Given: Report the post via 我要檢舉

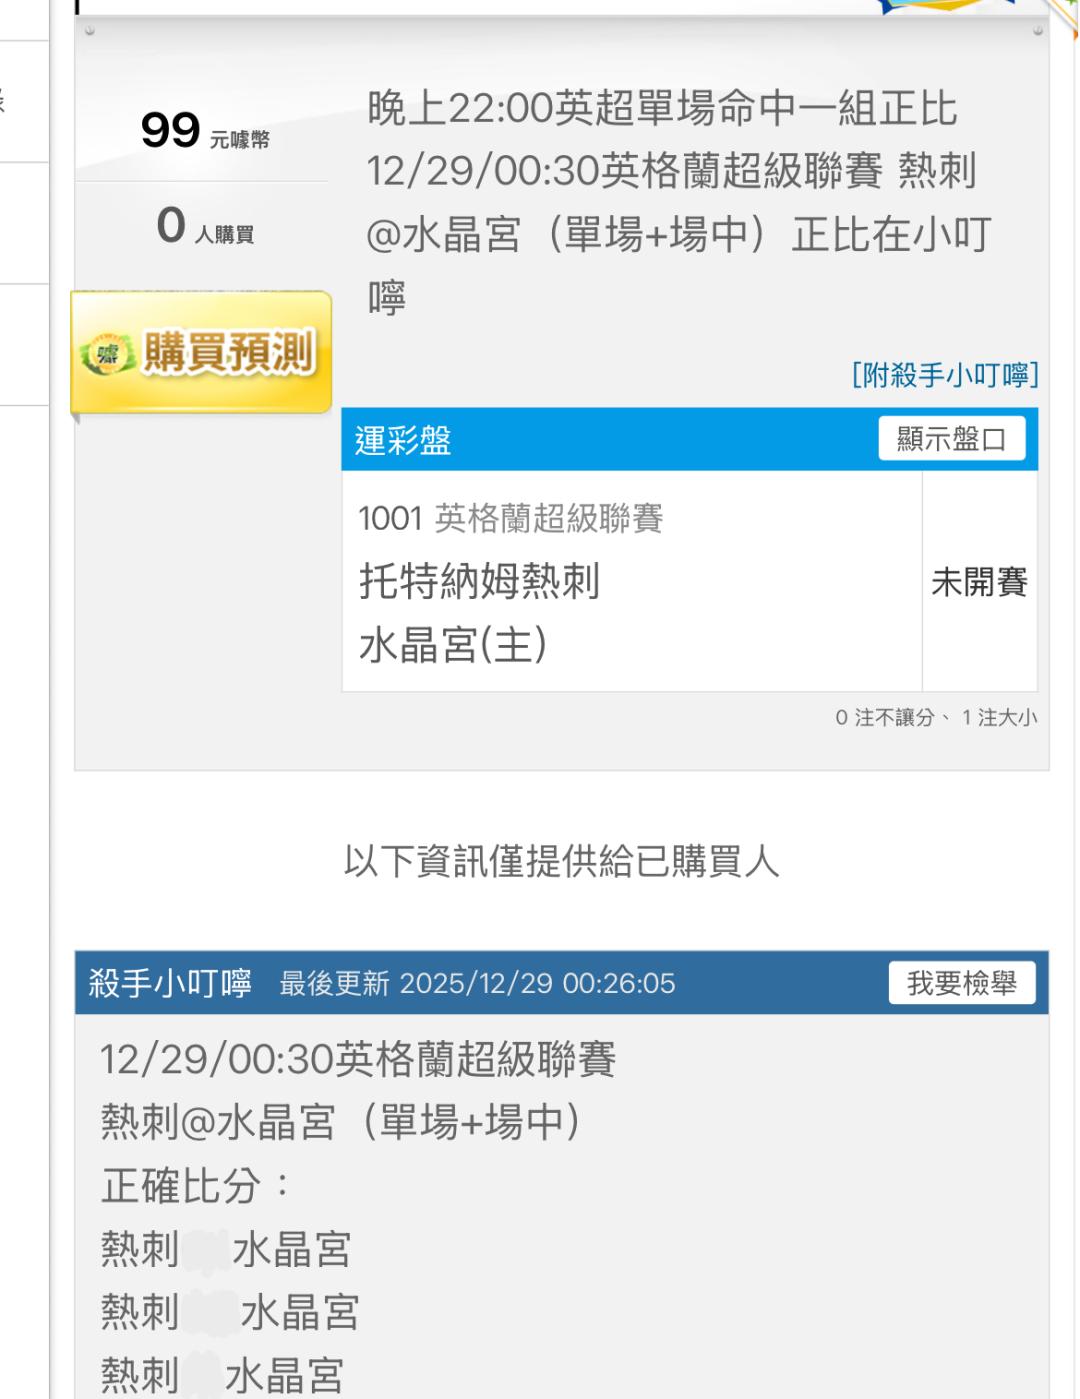Looking at the screenshot, I should (x=961, y=983).
